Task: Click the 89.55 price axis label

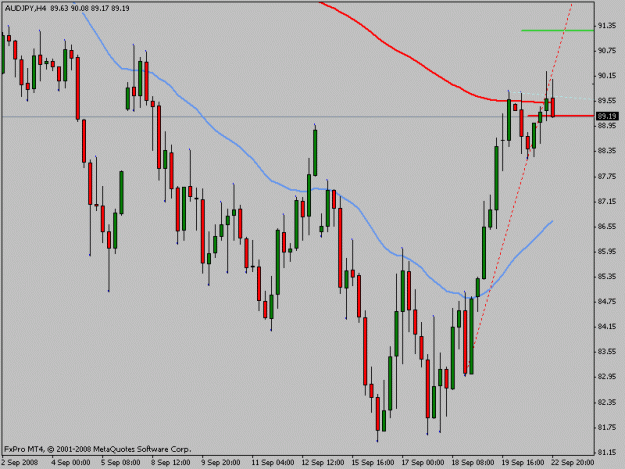Action: (x=607, y=101)
